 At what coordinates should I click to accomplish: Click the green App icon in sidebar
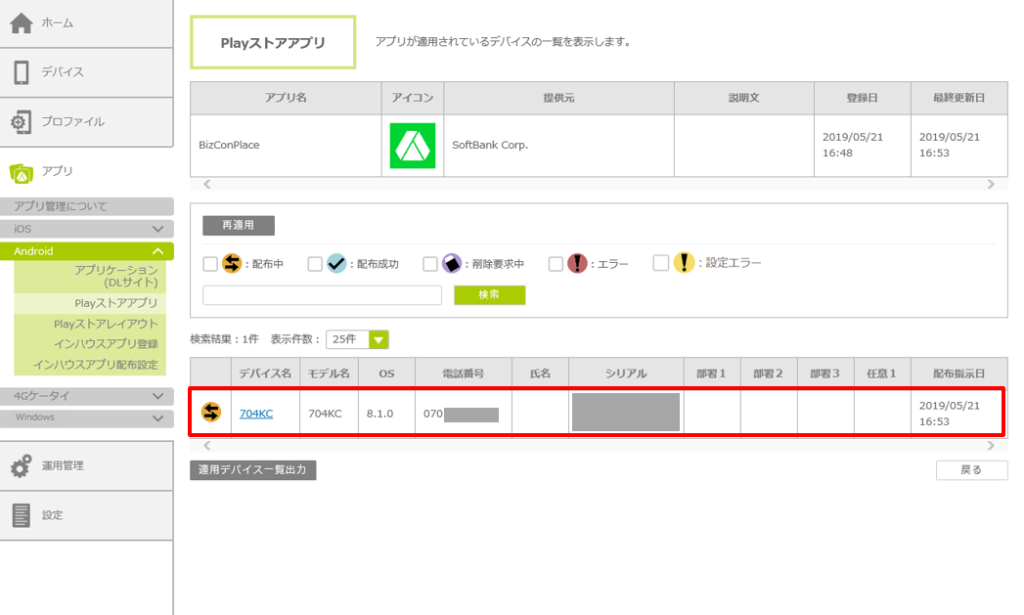[21, 172]
